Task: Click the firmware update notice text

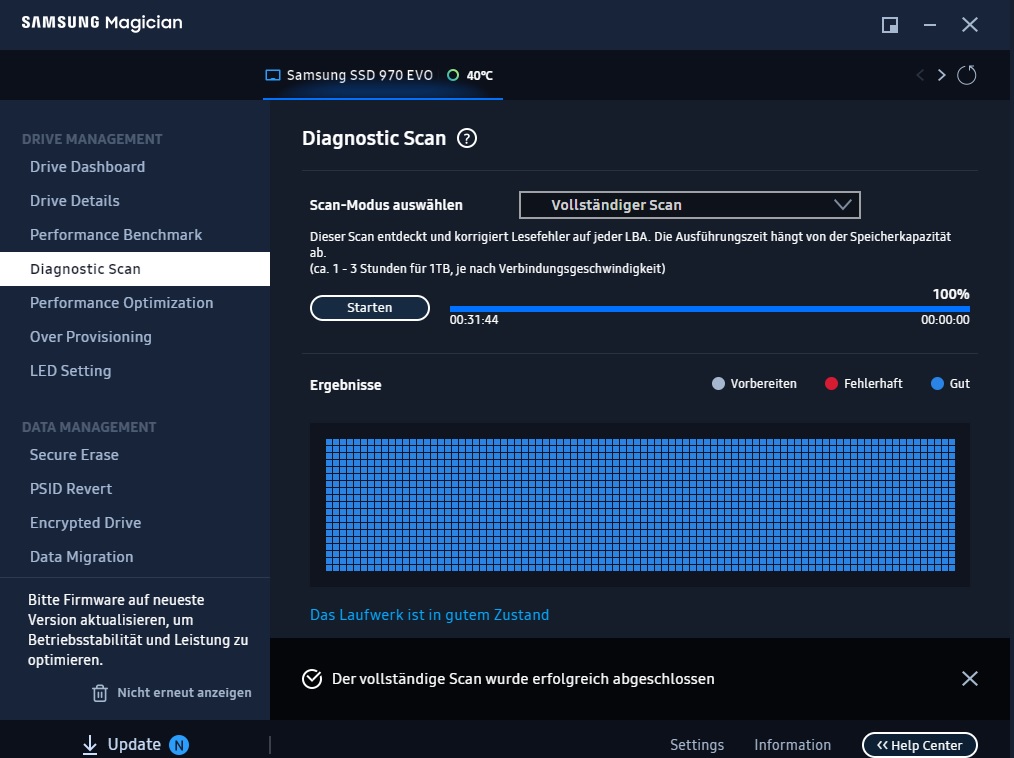Action: tap(138, 630)
